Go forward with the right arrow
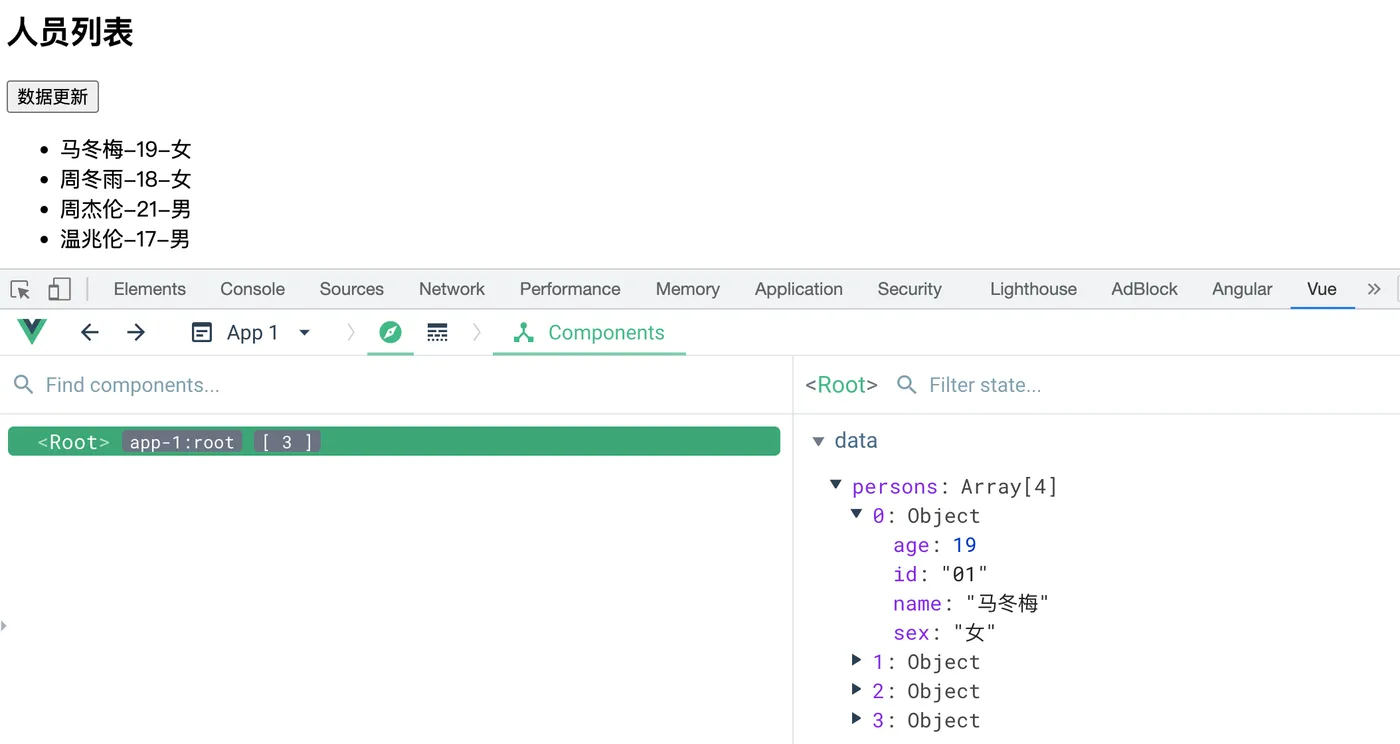The width and height of the screenshot is (1400, 744). [x=136, y=333]
